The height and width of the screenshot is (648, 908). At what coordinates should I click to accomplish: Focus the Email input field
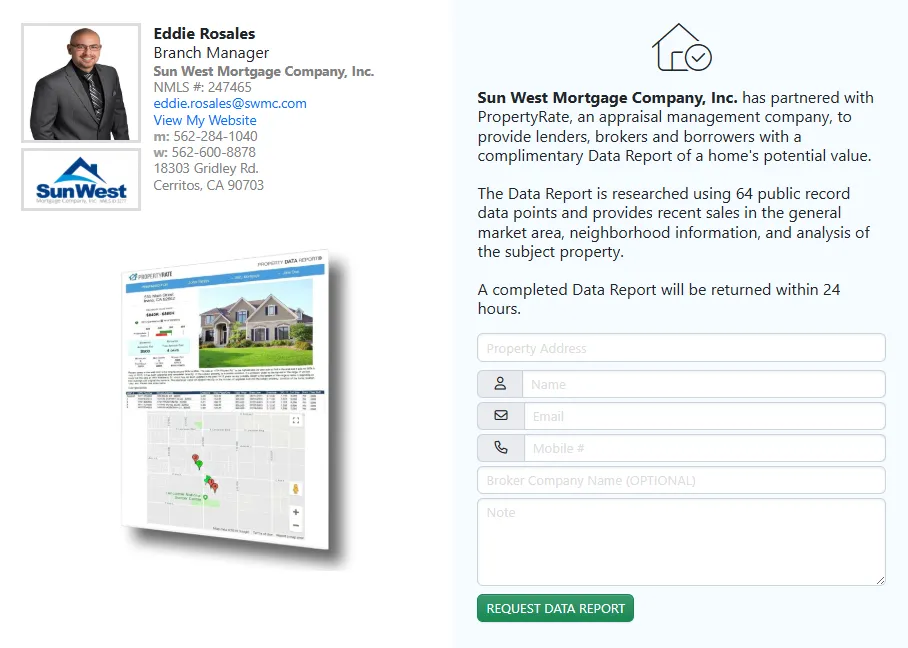(x=704, y=416)
